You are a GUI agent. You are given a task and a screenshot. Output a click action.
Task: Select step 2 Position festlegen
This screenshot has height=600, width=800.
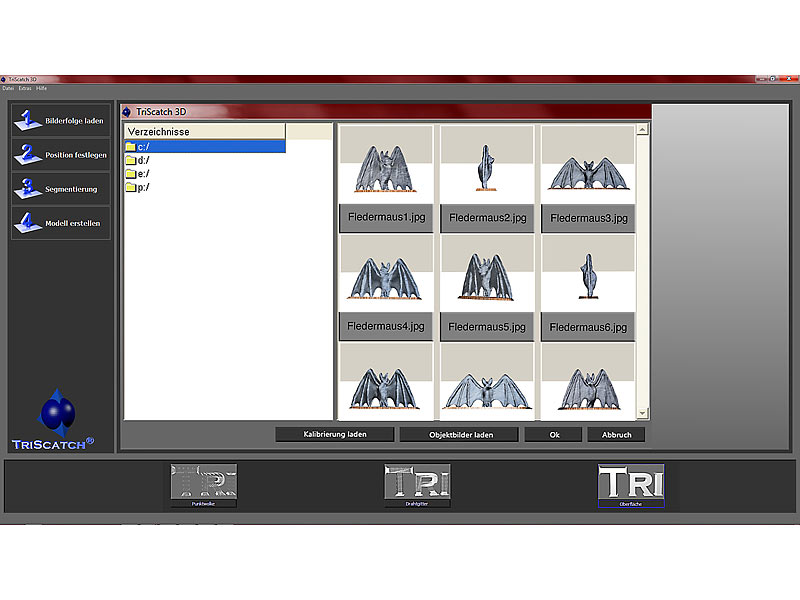[x=61, y=155]
